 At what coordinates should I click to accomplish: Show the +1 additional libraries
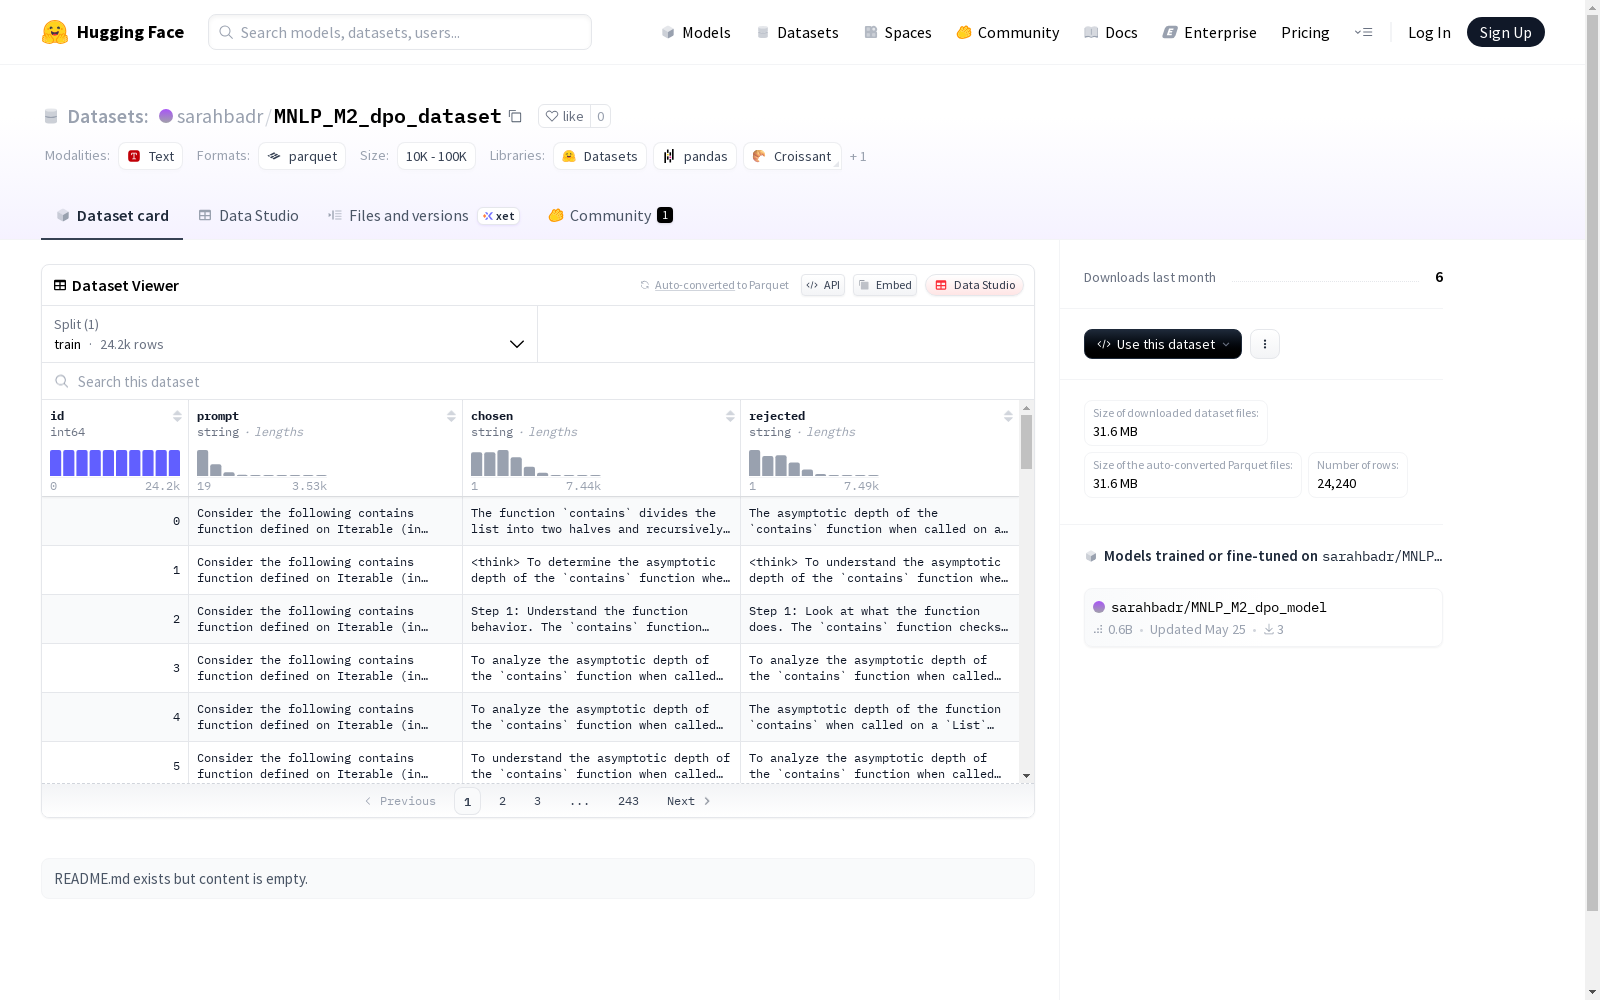(858, 156)
